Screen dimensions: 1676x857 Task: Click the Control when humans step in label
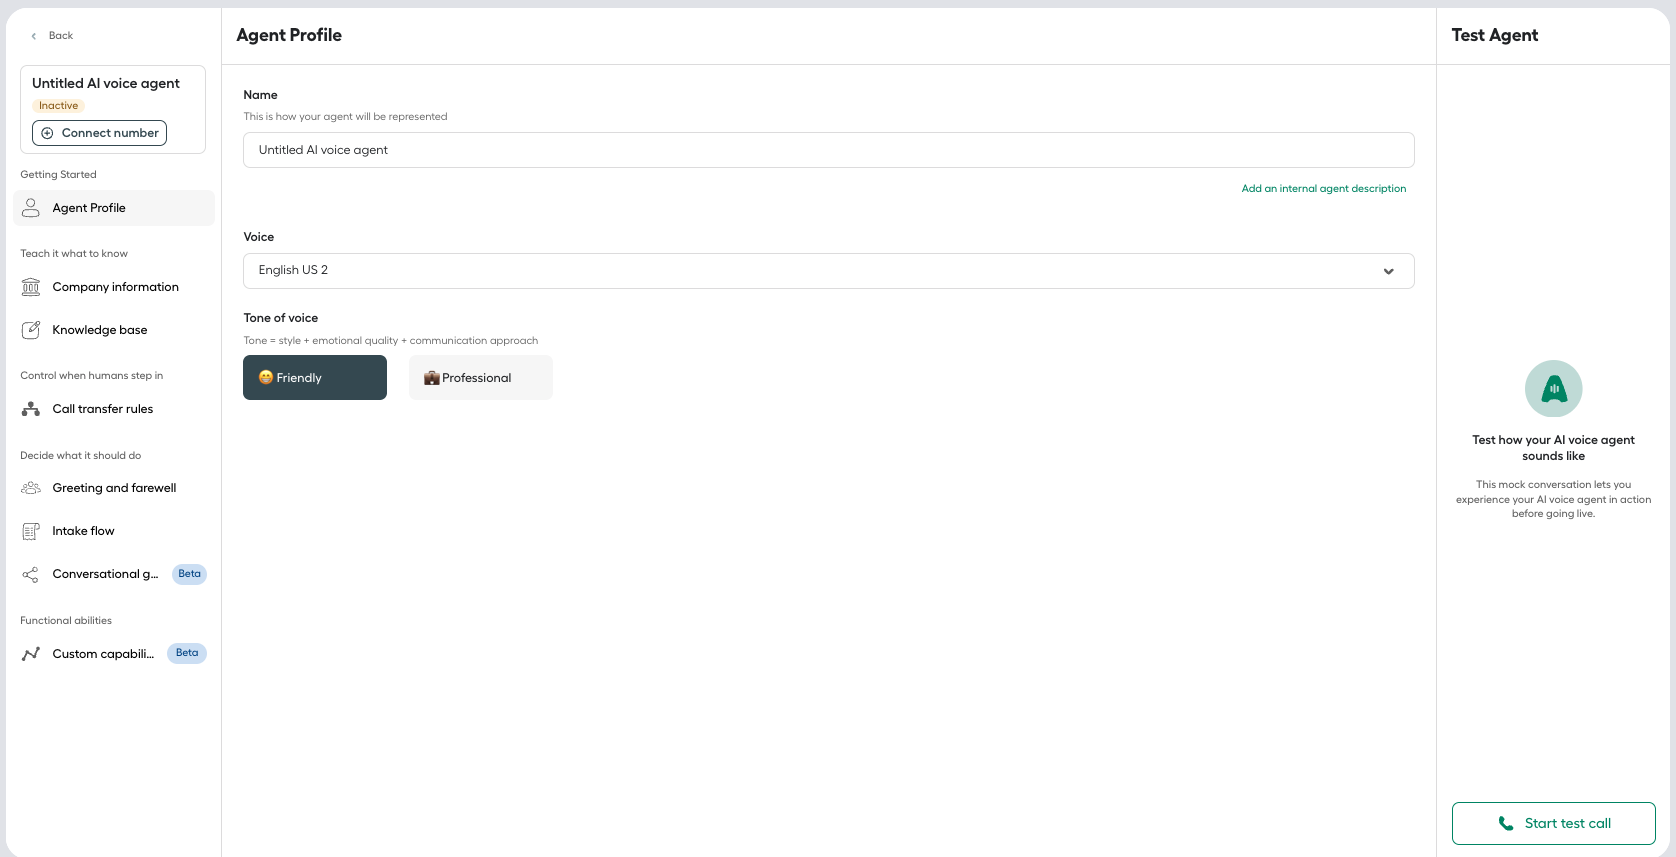[x=91, y=376]
